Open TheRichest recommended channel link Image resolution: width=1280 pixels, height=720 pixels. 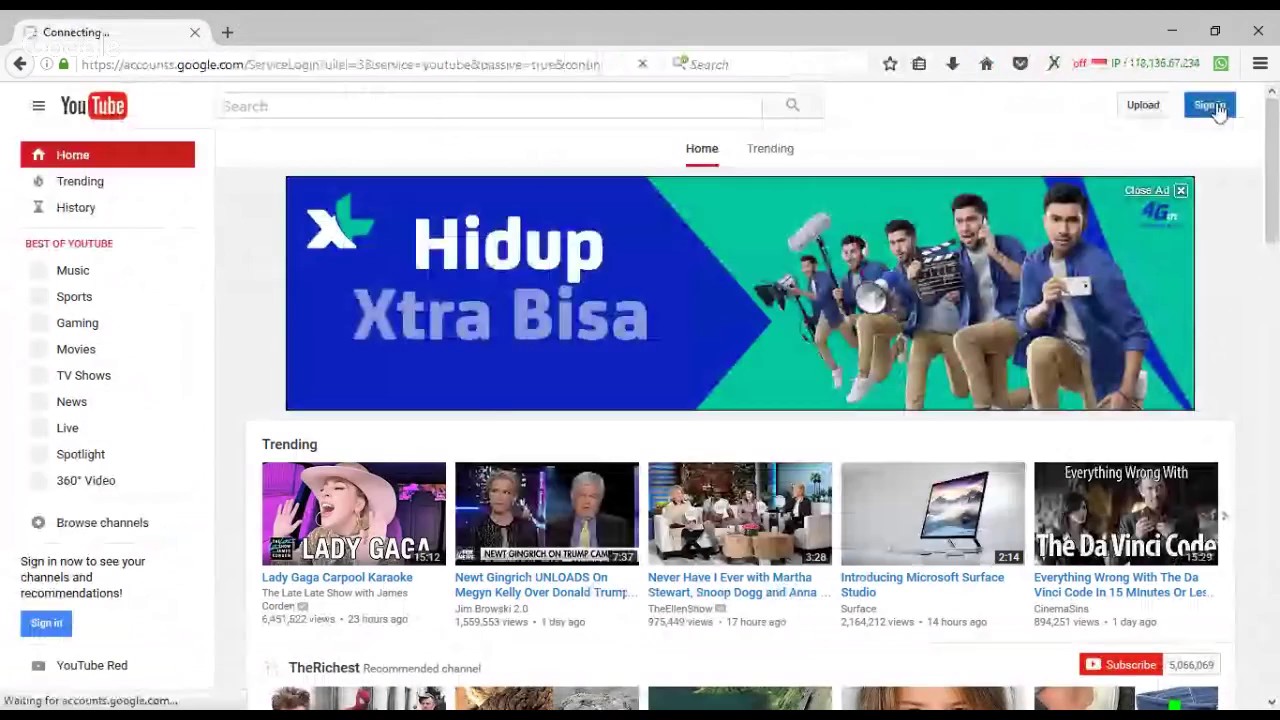tap(324, 668)
